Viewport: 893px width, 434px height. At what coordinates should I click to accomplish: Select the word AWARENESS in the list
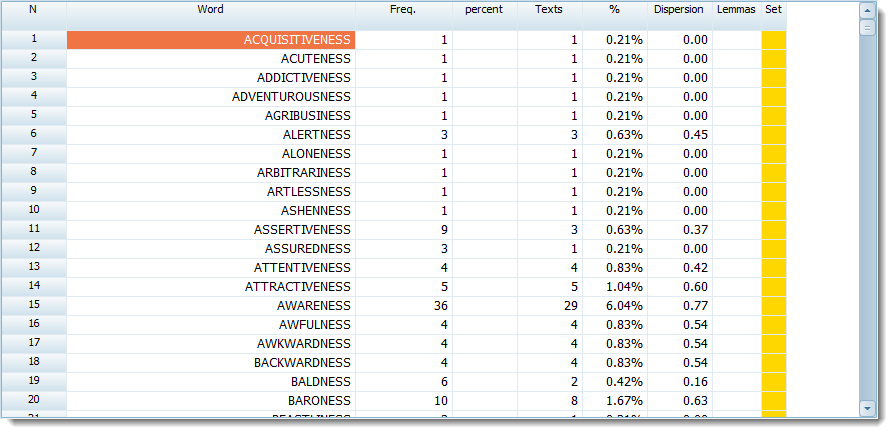317,305
